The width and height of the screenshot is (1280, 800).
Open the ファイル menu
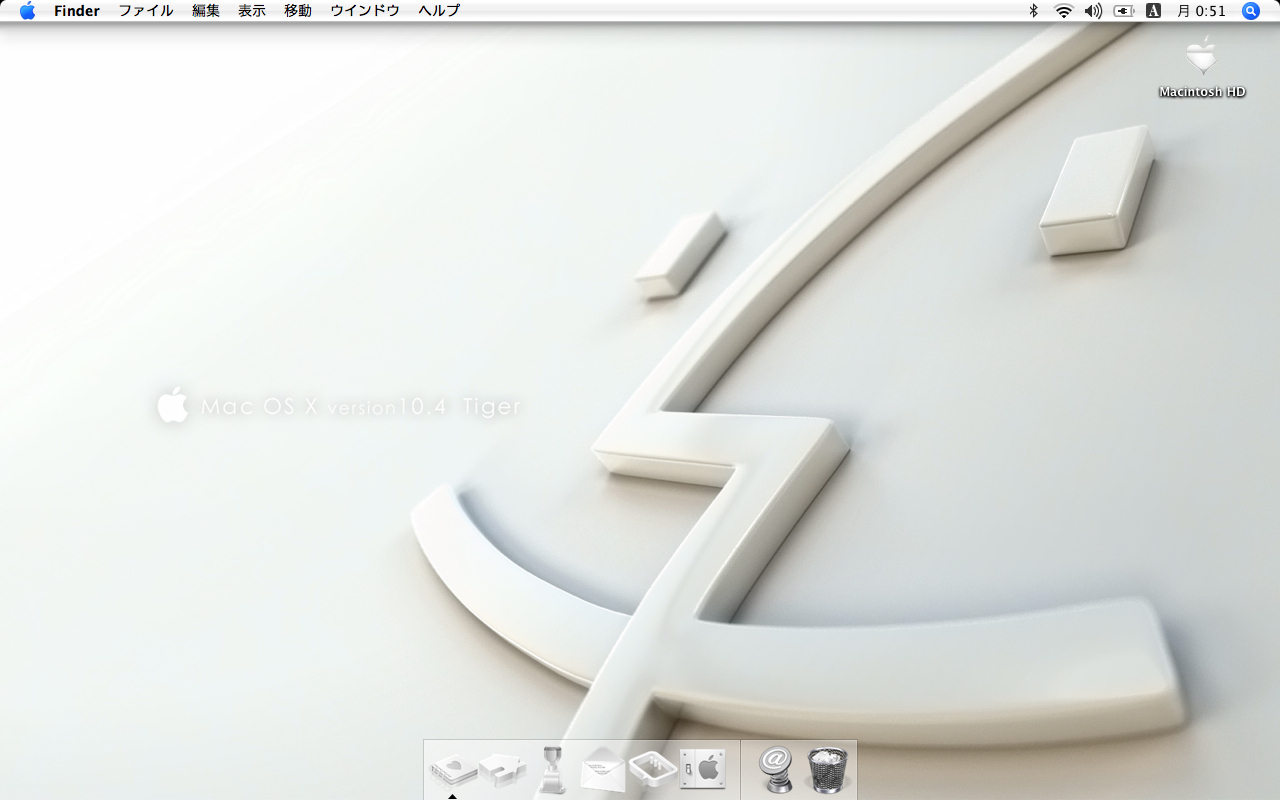146,11
